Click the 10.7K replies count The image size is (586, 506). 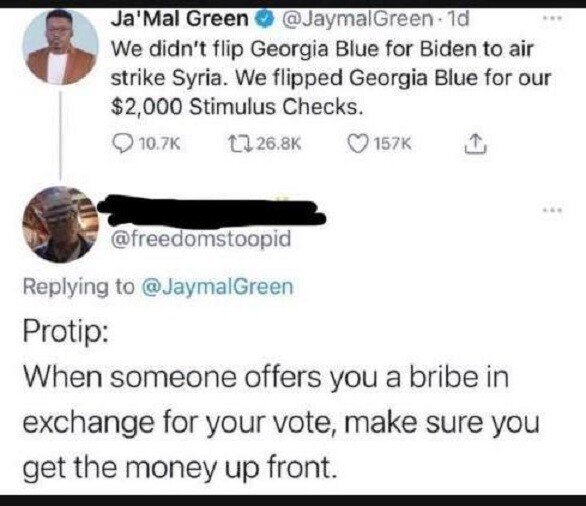[160, 144]
